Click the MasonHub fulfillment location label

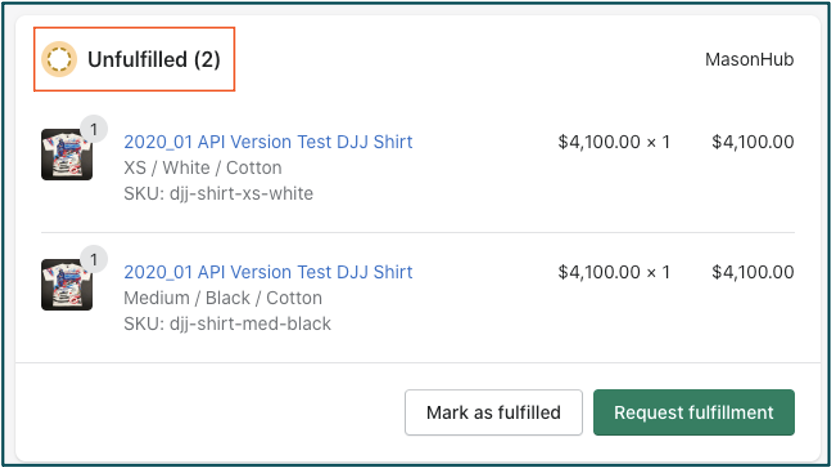(749, 59)
